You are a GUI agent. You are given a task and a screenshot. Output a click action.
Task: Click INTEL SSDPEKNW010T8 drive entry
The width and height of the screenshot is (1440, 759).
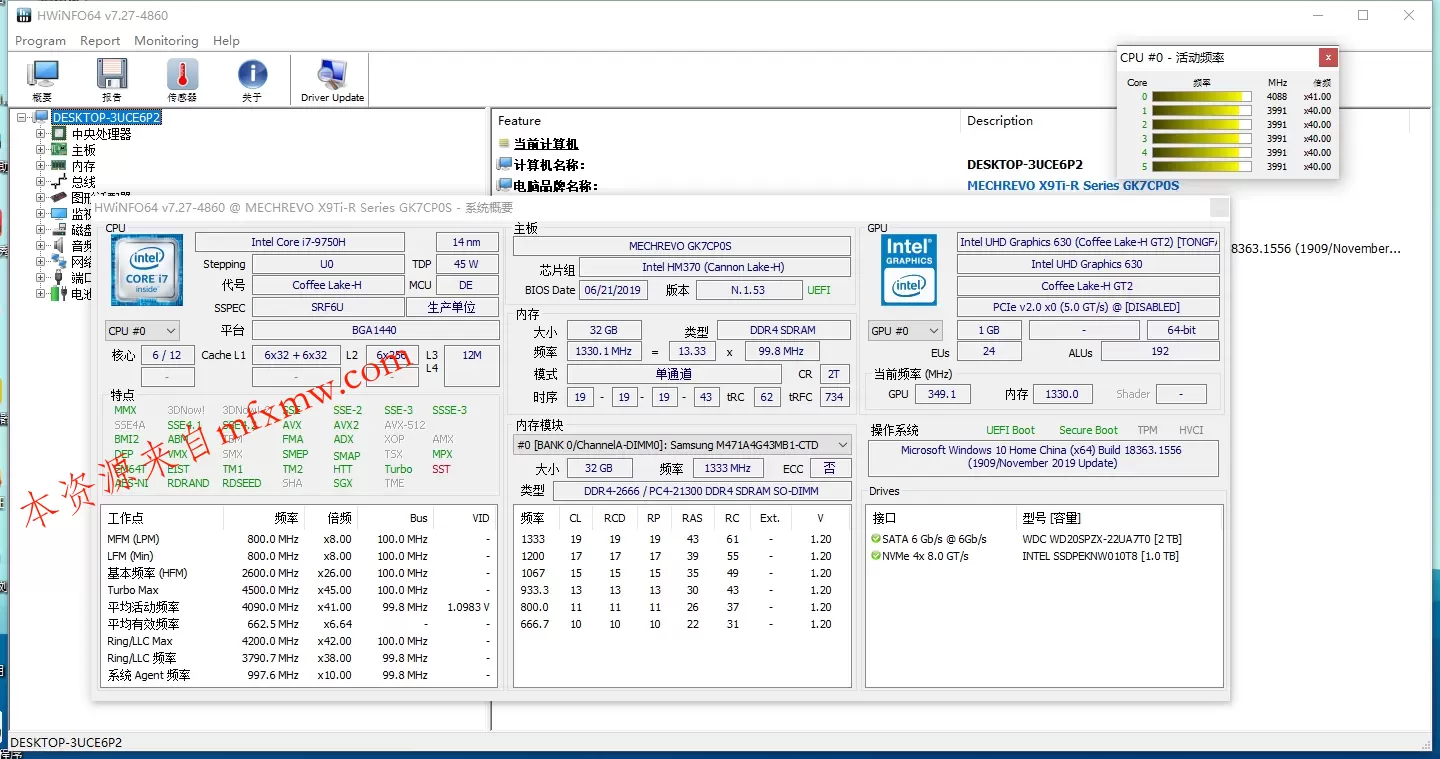(1100, 556)
